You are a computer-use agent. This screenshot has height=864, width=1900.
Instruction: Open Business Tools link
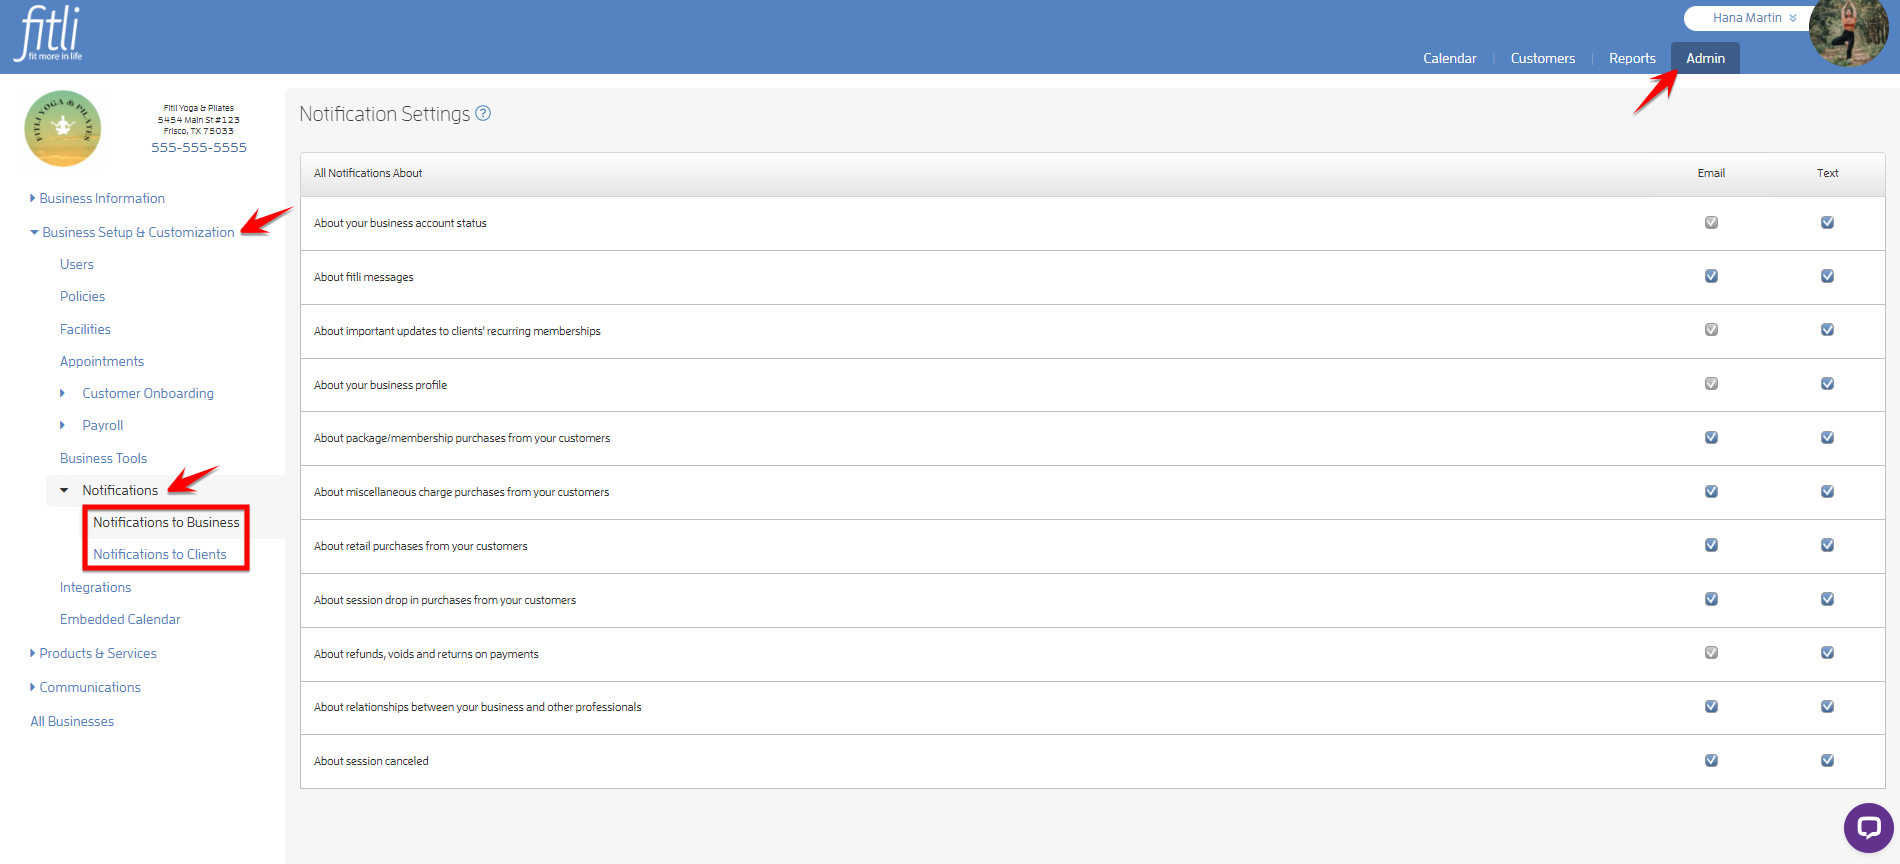[103, 458]
